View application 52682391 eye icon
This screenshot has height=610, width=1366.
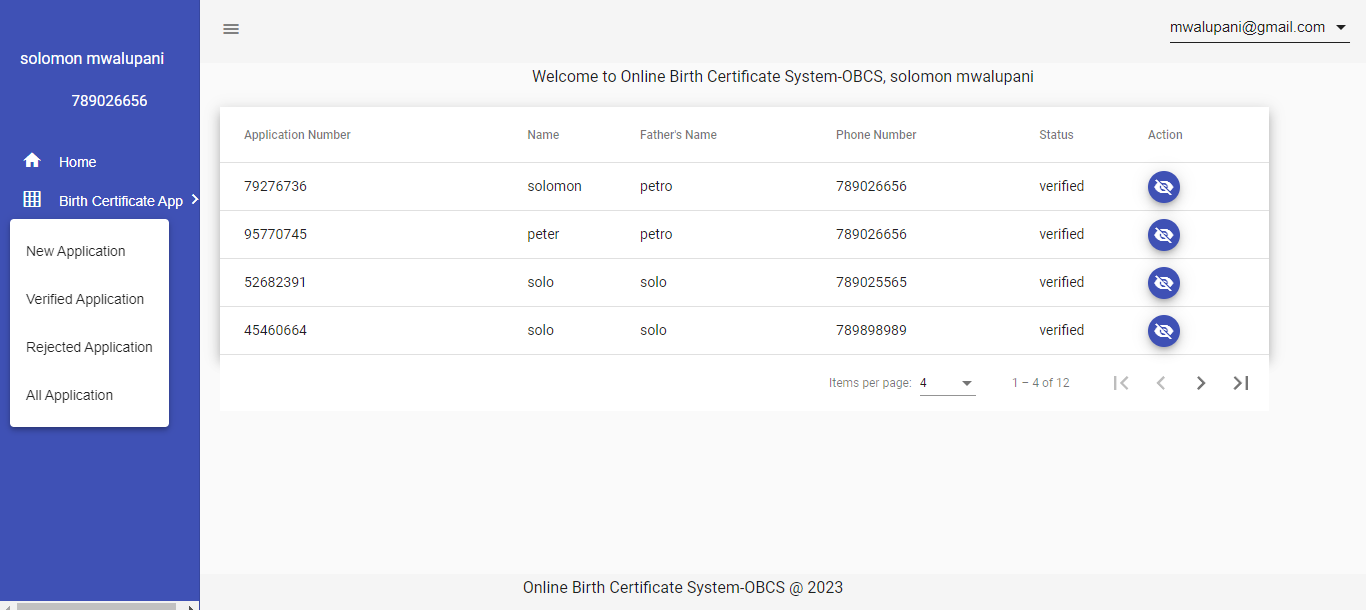point(1164,283)
